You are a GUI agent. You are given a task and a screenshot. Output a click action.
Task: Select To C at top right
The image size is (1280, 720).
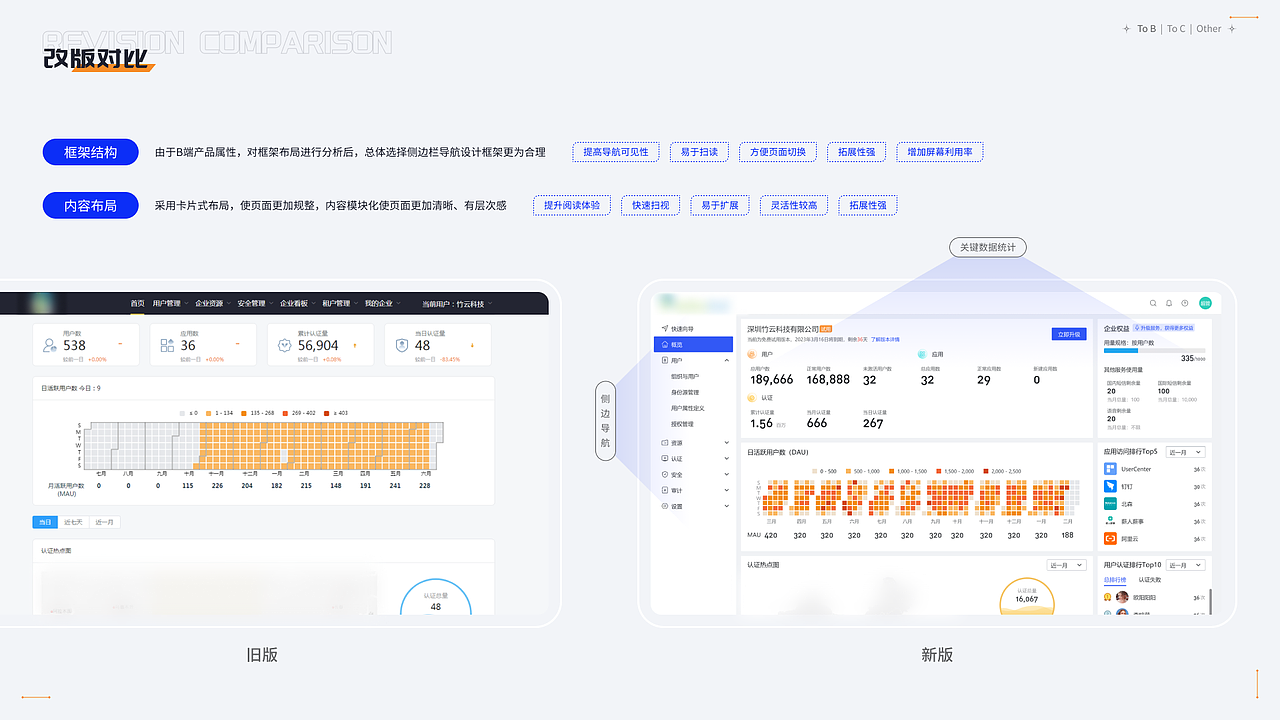point(1176,29)
